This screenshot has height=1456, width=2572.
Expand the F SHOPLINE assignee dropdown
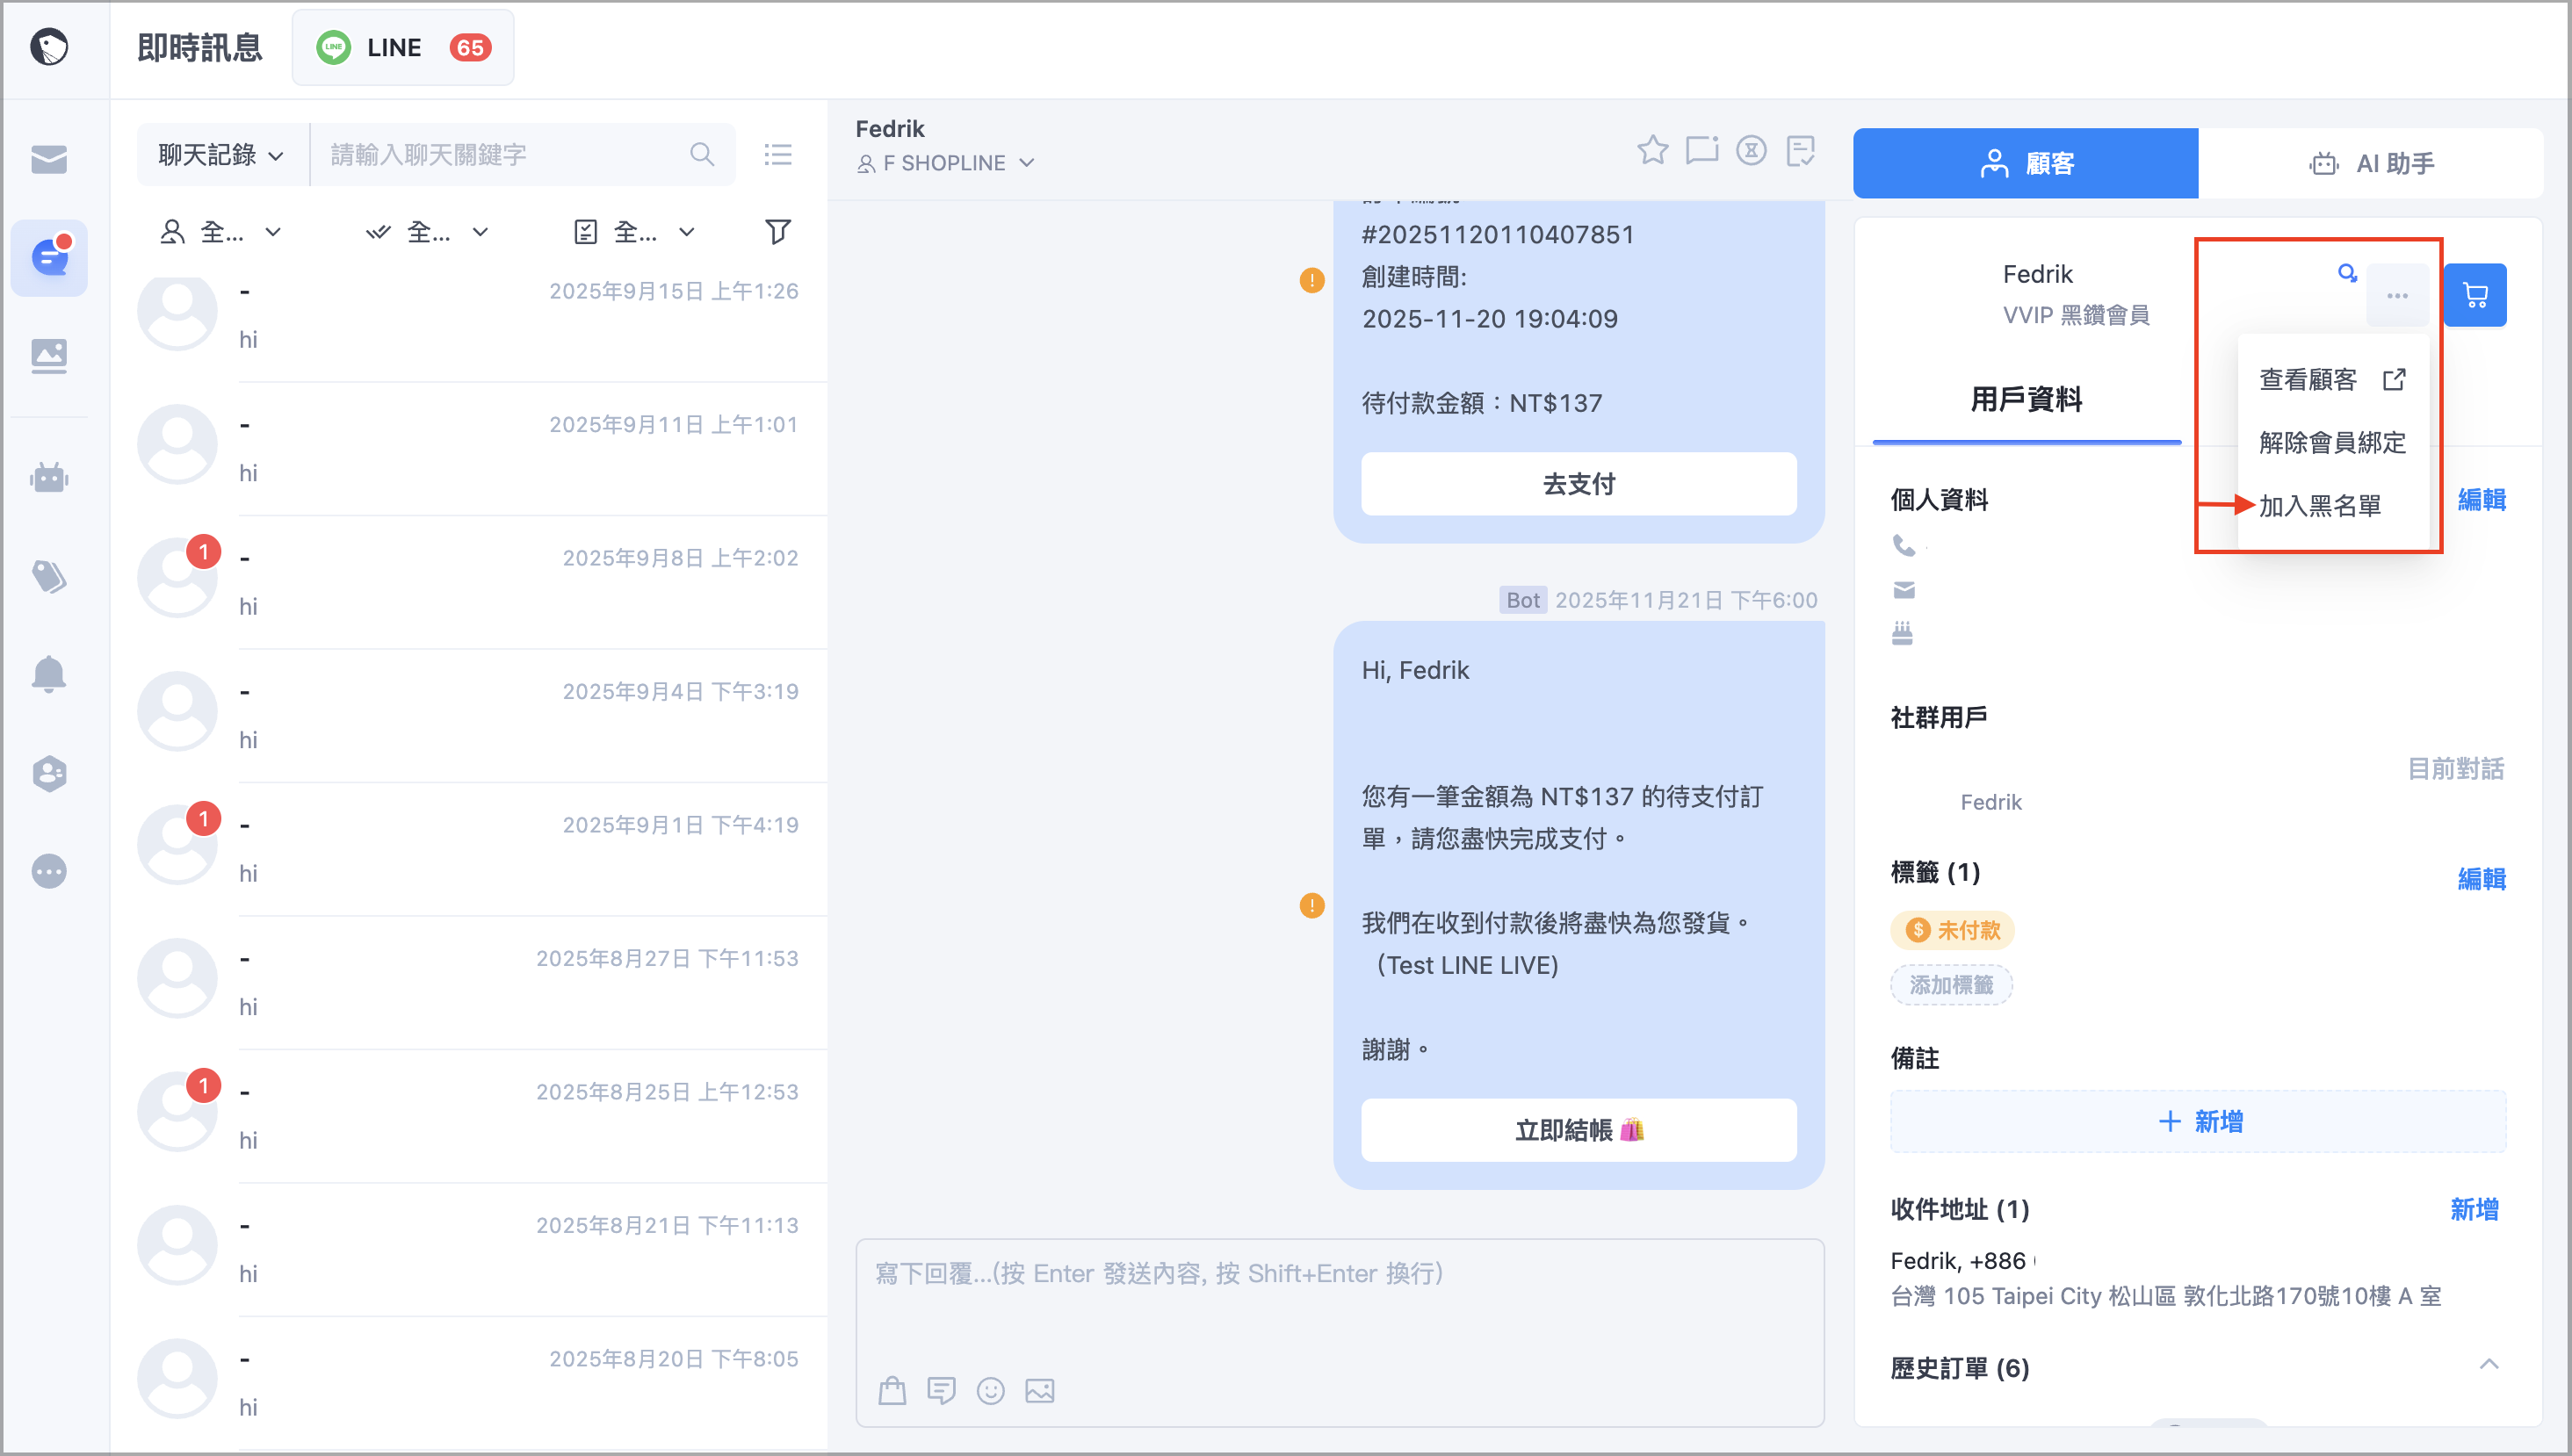946,163
